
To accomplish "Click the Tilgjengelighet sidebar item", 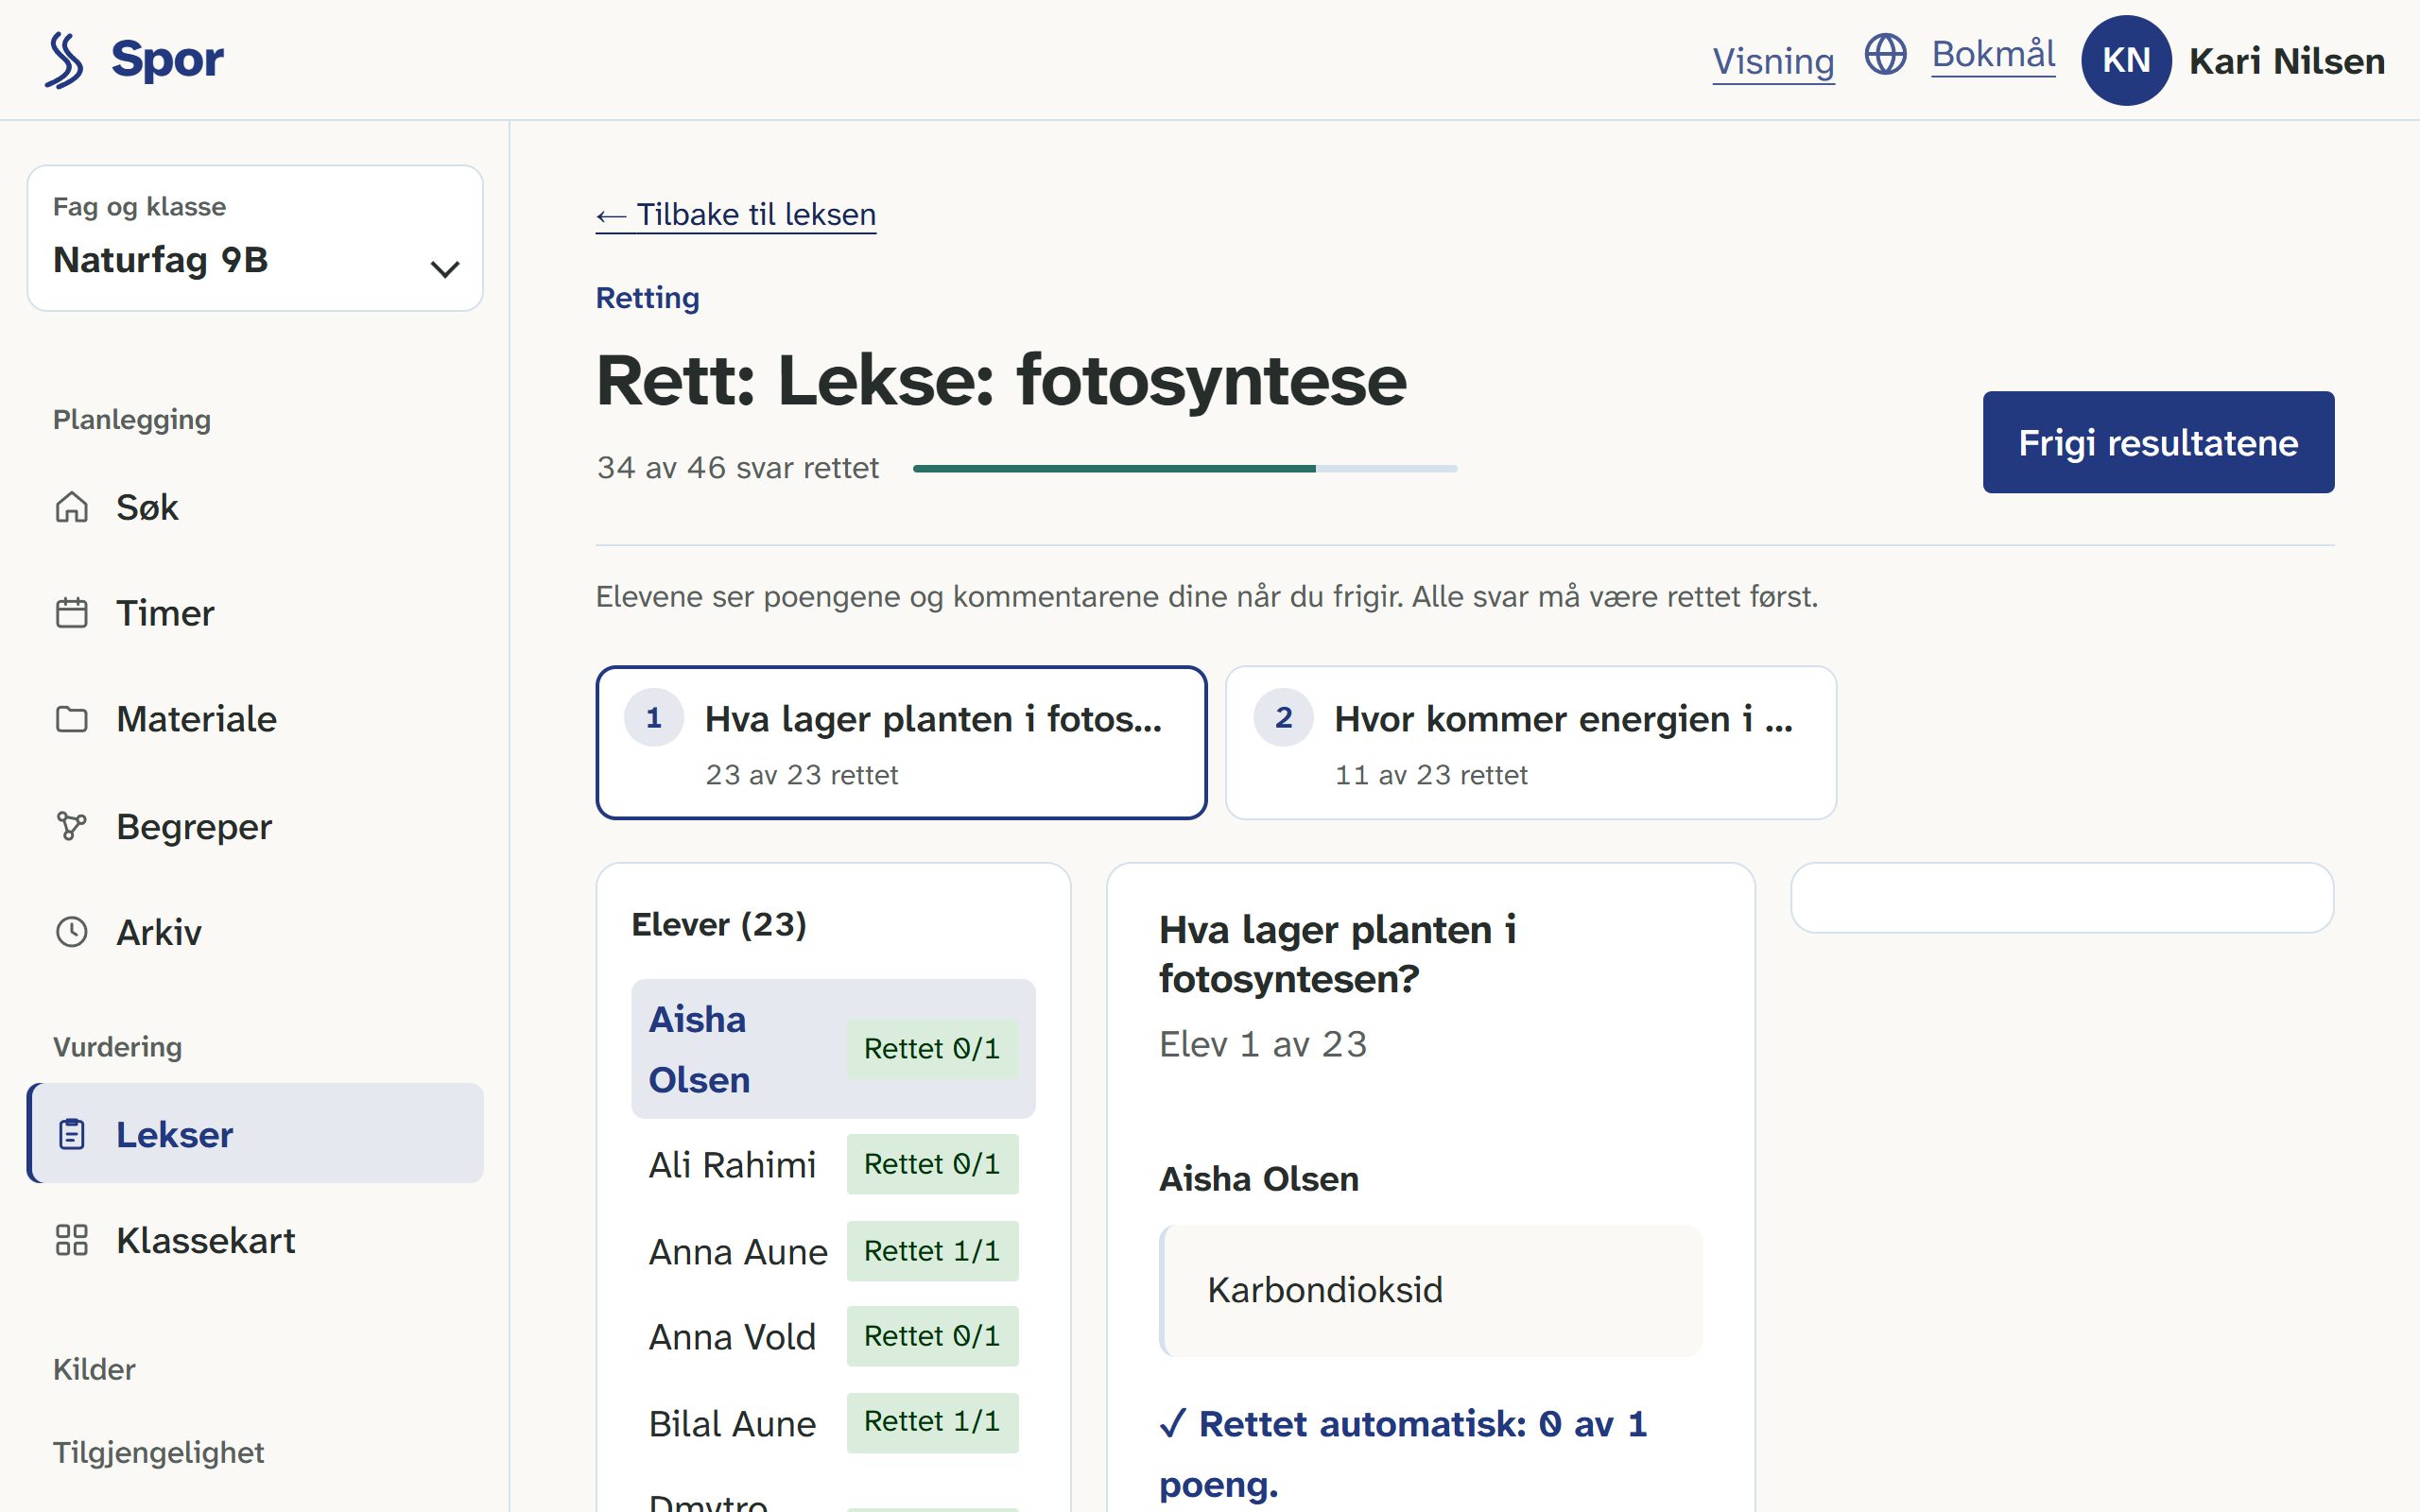I will point(158,1452).
